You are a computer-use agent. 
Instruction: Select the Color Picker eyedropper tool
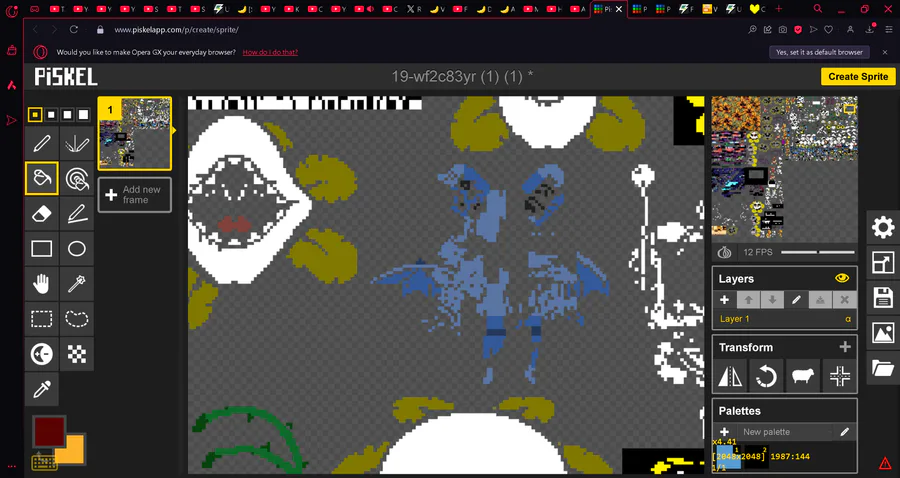(x=41, y=390)
